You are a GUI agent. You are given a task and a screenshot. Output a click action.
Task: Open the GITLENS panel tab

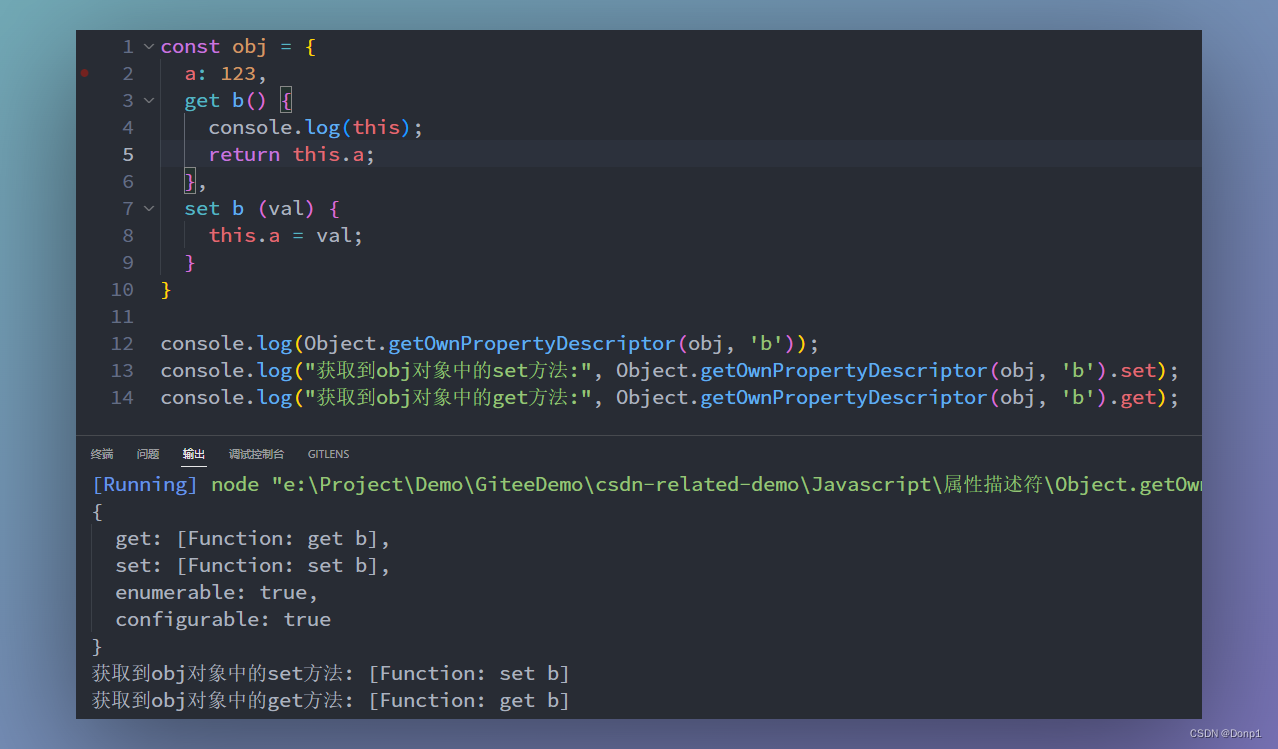coord(328,454)
